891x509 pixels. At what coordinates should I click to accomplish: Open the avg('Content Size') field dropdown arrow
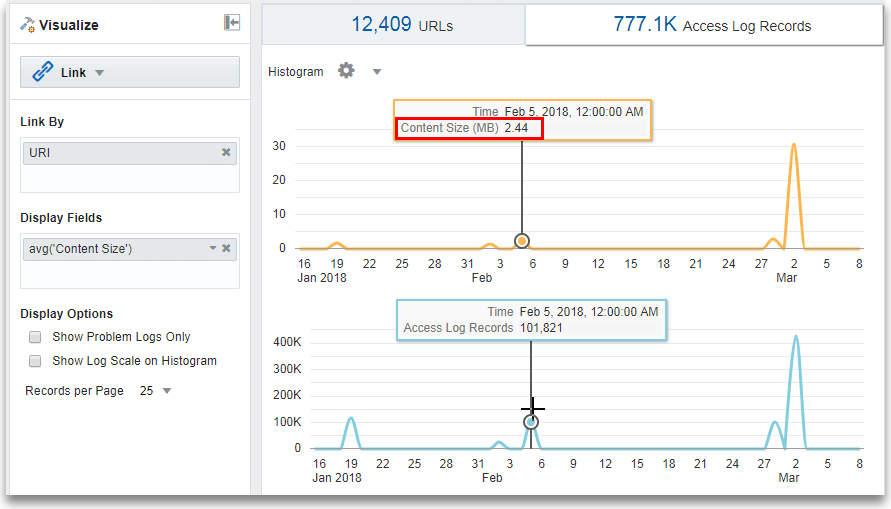pos(213,248)
